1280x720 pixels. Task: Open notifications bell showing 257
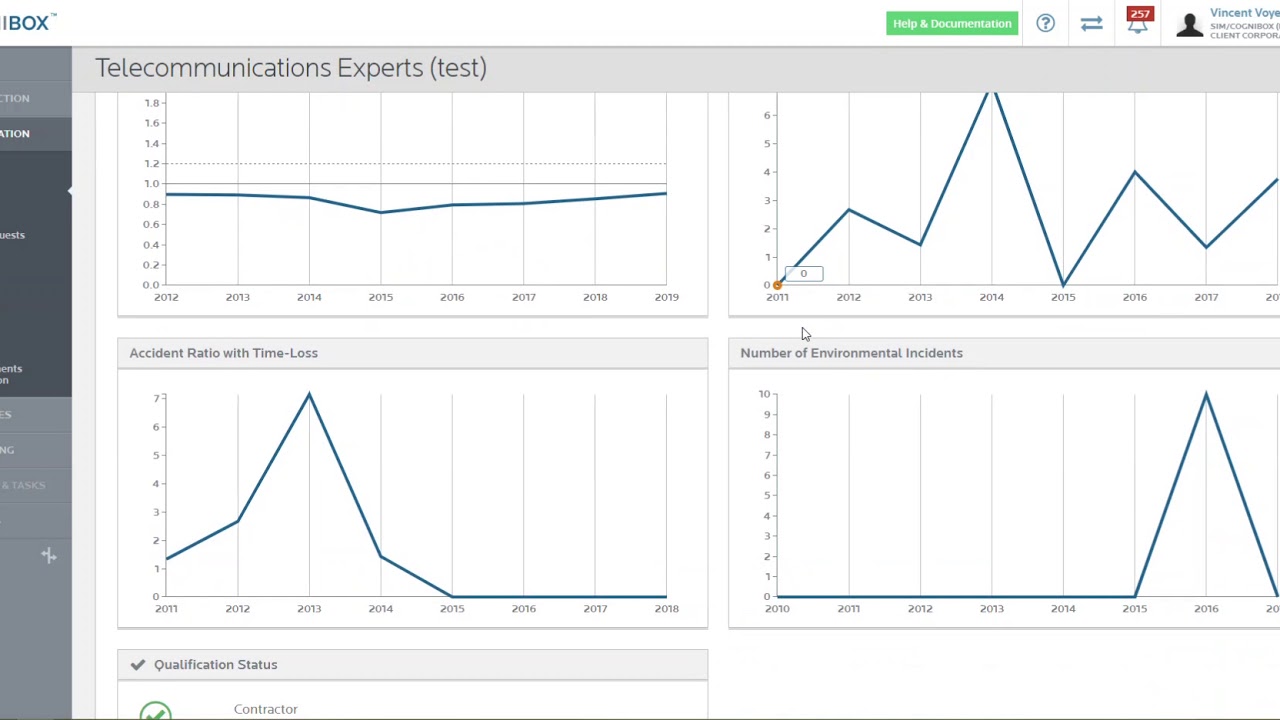(x=1138, y=22)
